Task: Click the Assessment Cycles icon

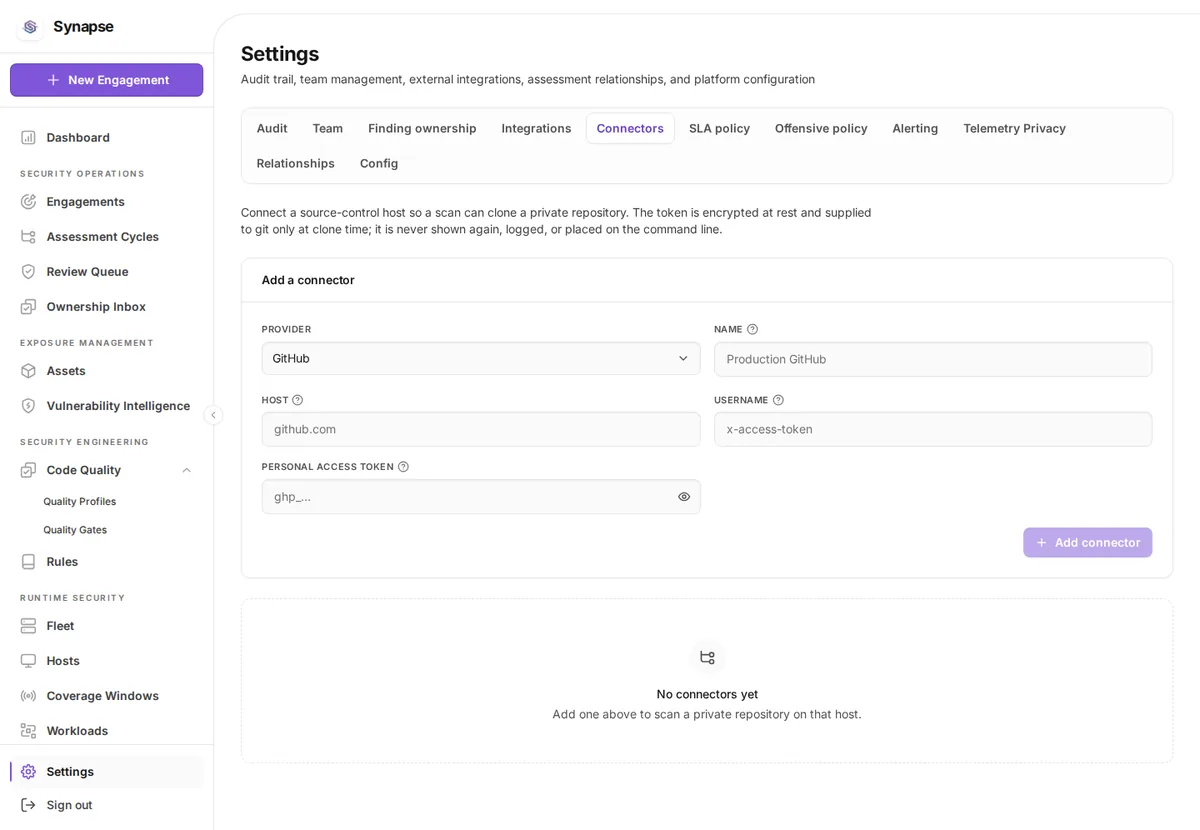Action: tap(28, 236)
